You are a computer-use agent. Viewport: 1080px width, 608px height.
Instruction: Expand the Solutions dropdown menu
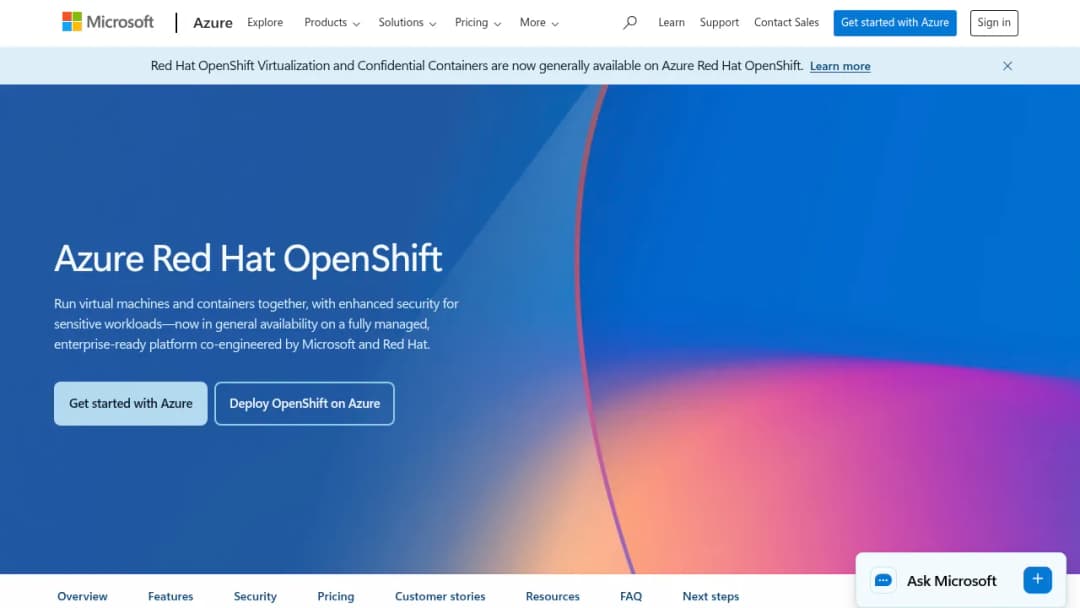[407, 23]
